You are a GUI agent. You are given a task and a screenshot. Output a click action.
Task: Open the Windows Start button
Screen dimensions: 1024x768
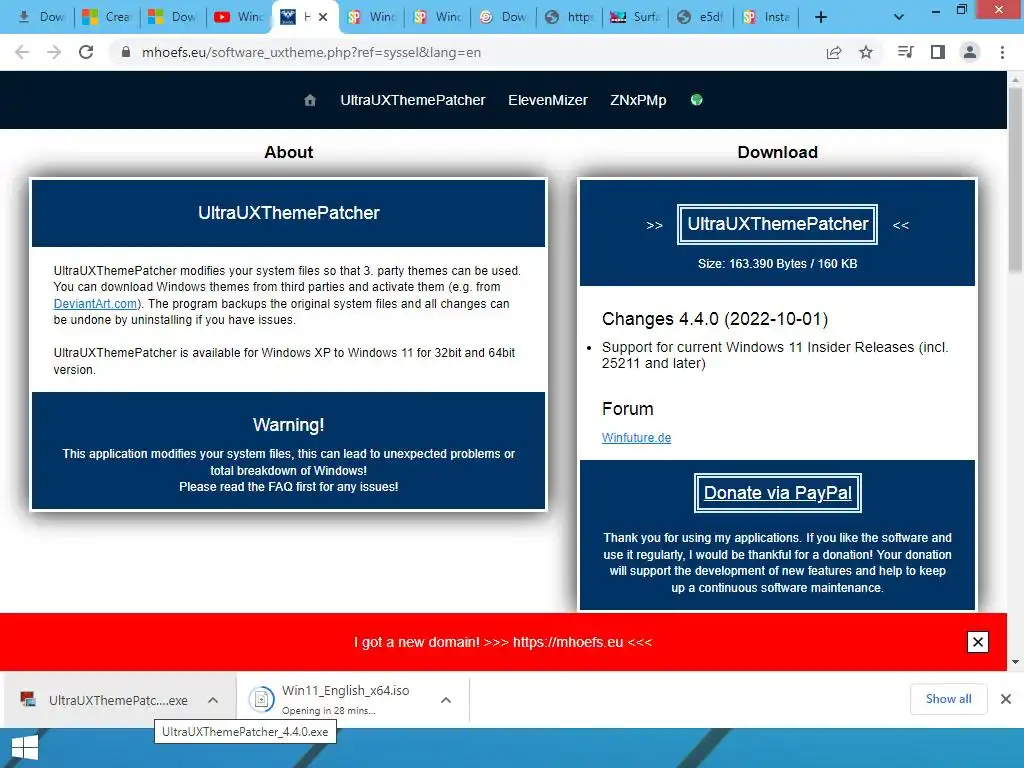click(25, 748)
